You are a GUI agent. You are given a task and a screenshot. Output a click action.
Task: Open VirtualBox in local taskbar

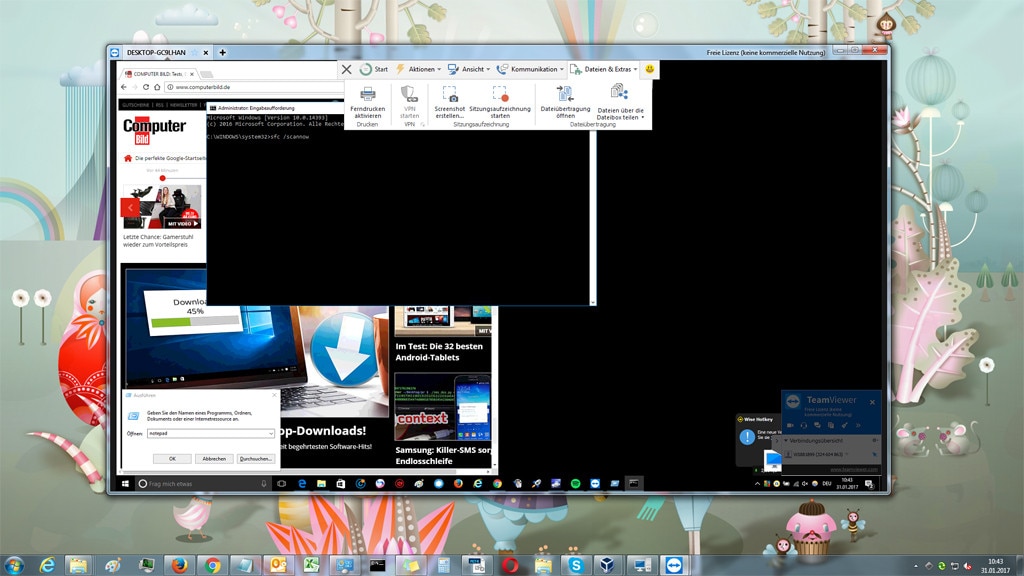(x=608, y=565)
